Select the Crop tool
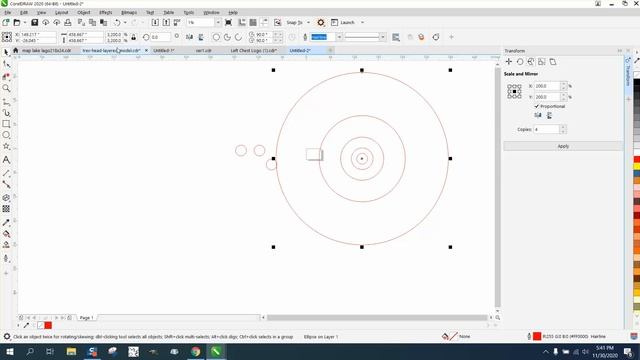640x360 pixels. (x=6, y=76)
